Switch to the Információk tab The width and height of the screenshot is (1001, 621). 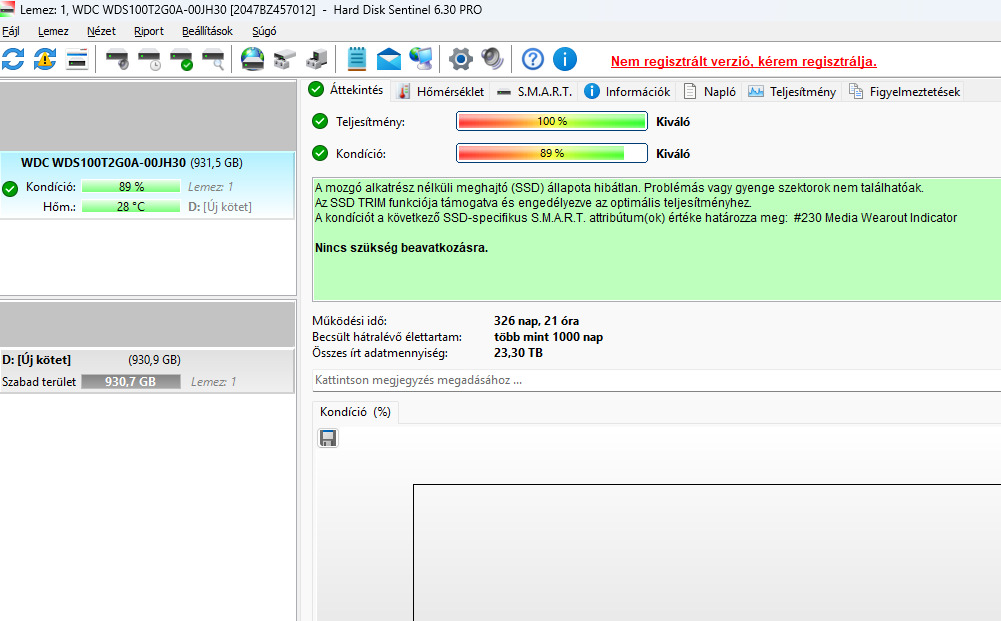627,92
